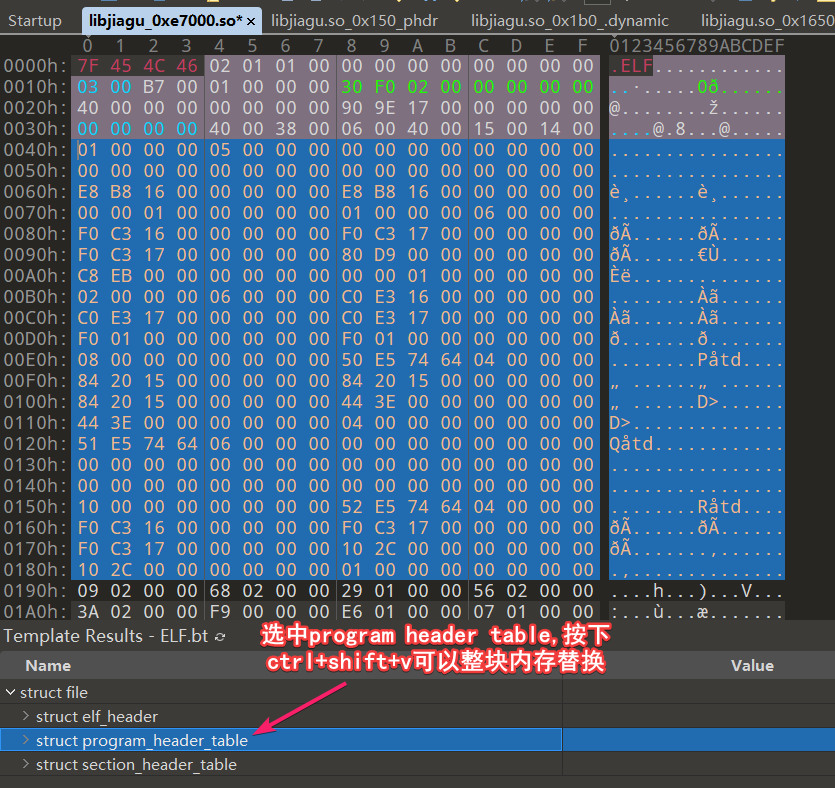Click the 00E0h address label
The height and width of the screenshot is (788, 835).
[36, 360]
